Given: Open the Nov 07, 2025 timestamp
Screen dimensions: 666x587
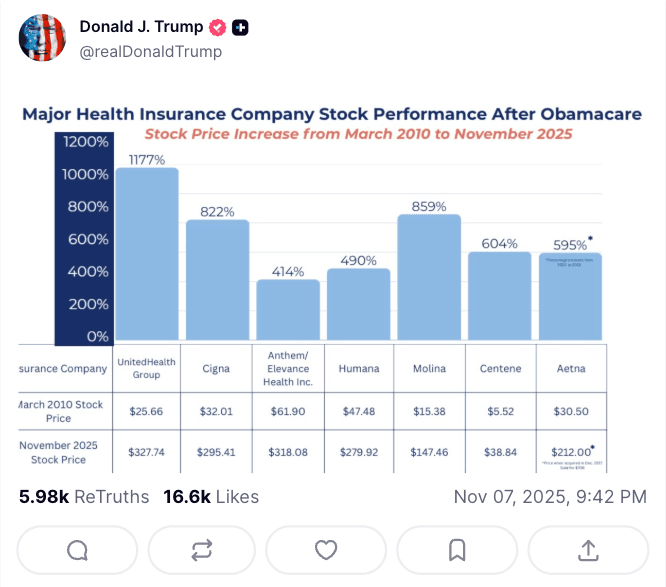Looking at the screenshot, I should point(550,497).
